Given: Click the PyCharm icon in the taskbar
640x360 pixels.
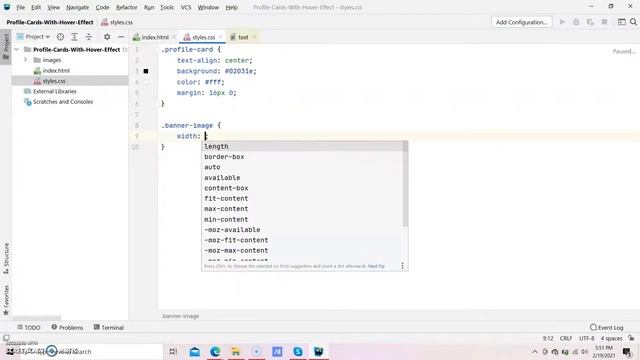Looking at the screenshot, I should coord(318,351).
